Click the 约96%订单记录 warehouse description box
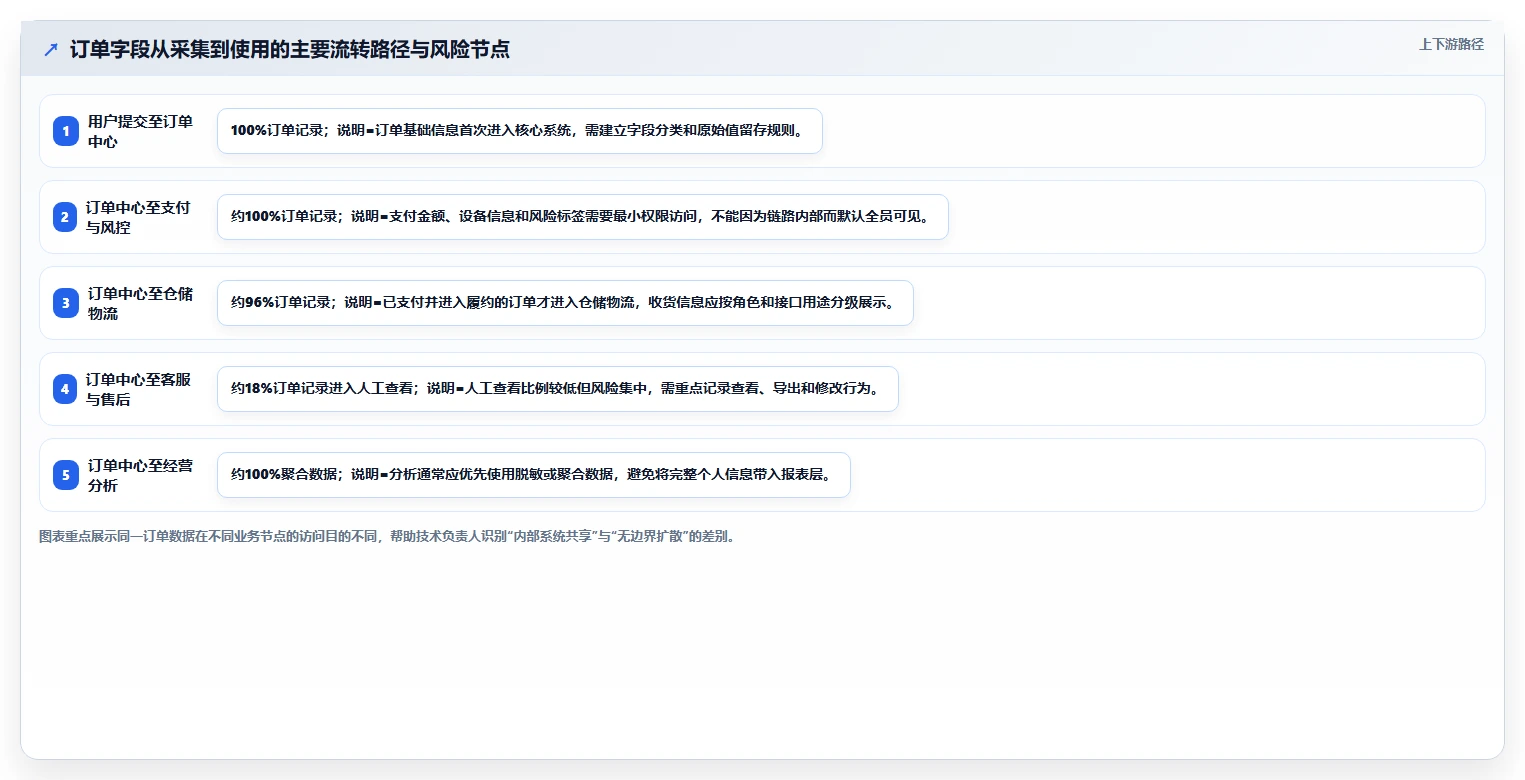This screenshot has height=780, width=1525. coord(565,303)
